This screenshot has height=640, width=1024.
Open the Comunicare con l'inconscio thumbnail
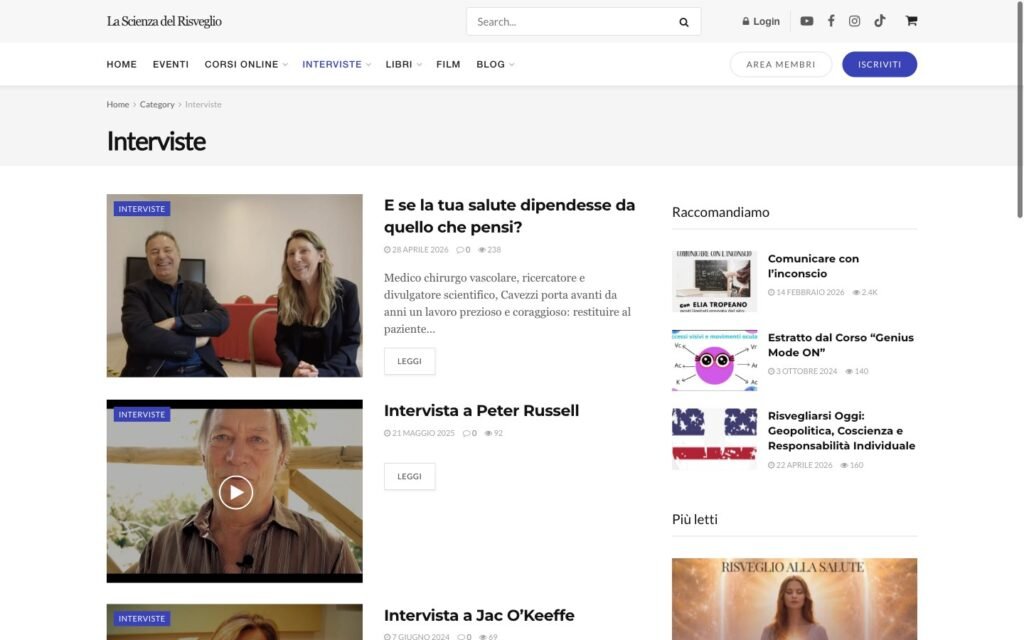coord(714,281)
